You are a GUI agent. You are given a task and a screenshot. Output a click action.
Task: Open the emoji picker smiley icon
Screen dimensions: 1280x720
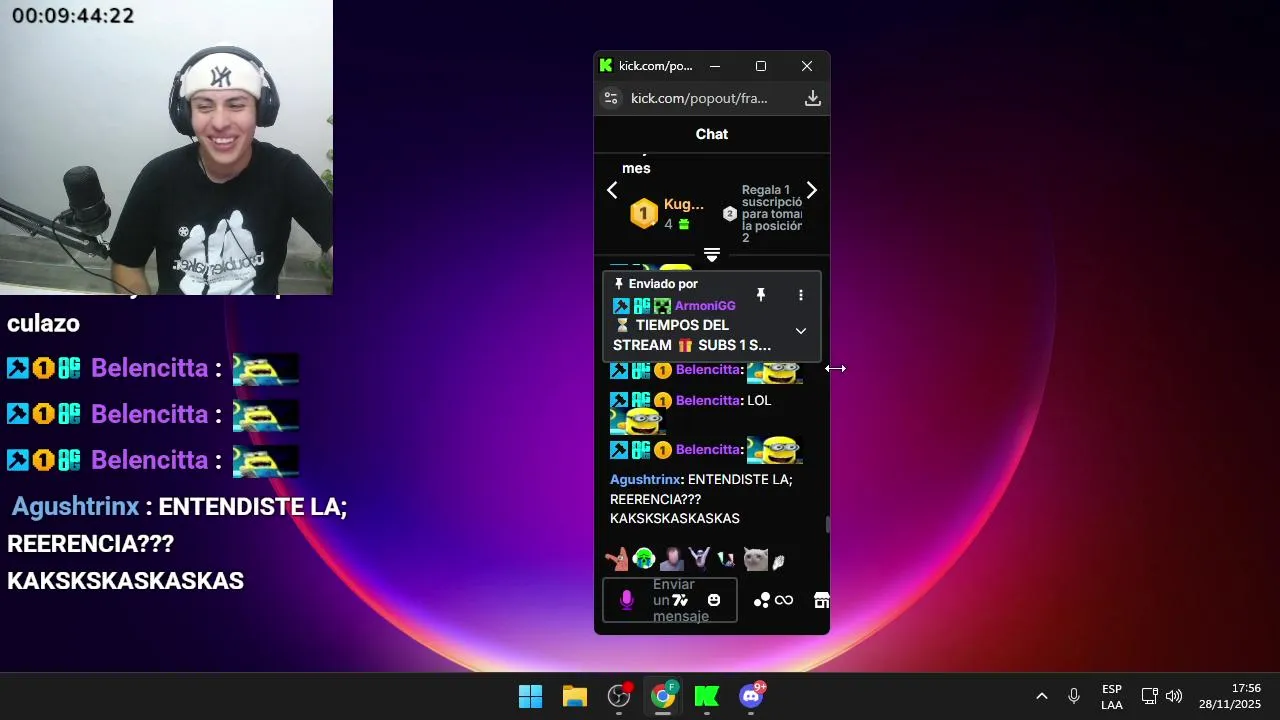point(714,600)
